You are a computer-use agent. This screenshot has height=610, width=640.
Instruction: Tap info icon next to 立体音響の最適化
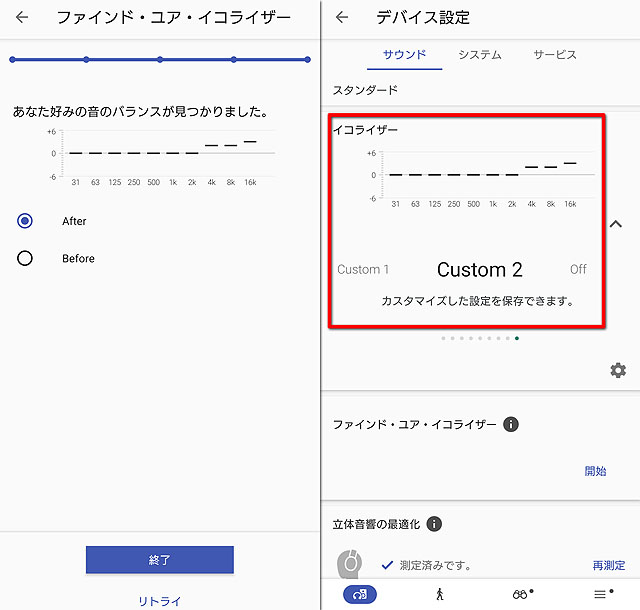[435, 524]
